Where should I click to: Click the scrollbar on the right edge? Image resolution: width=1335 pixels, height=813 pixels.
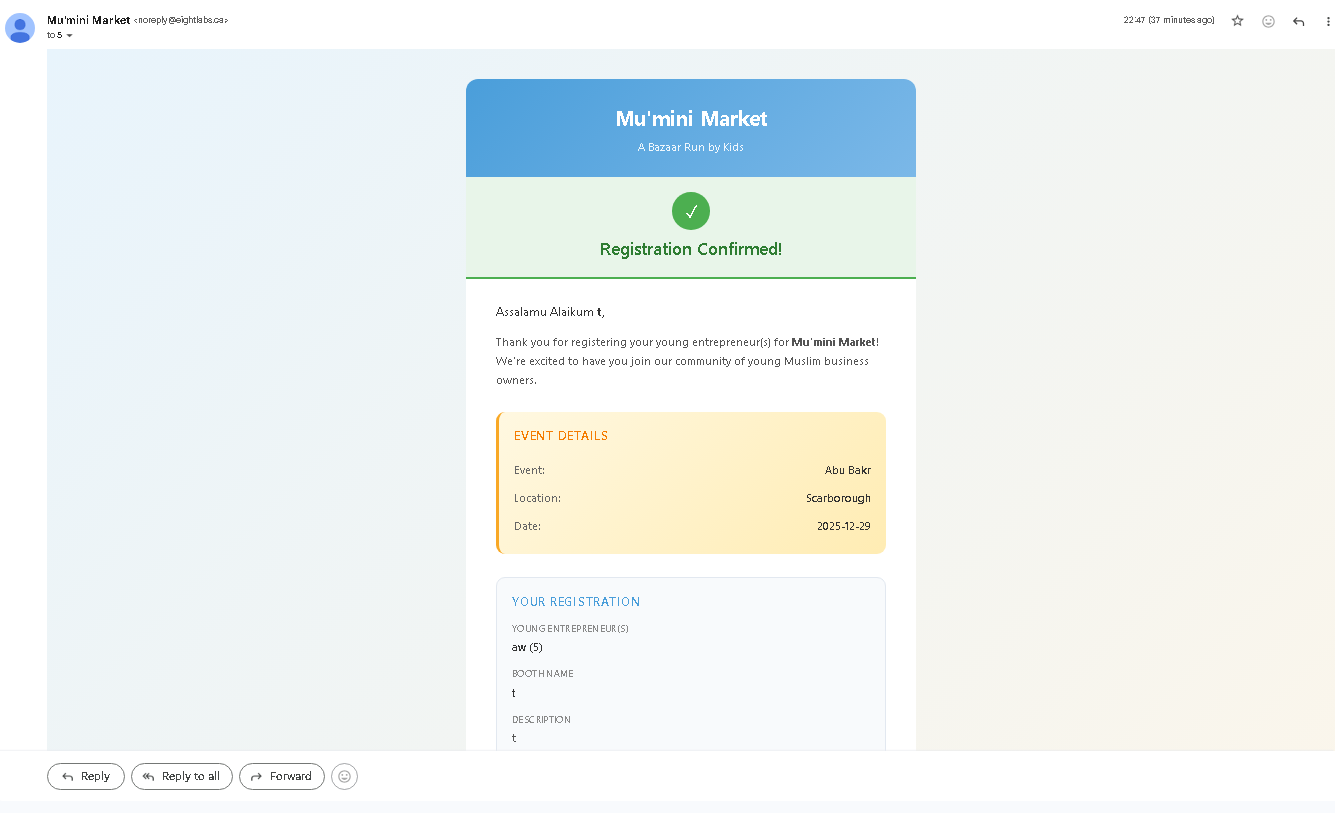tap(1331, 400)
